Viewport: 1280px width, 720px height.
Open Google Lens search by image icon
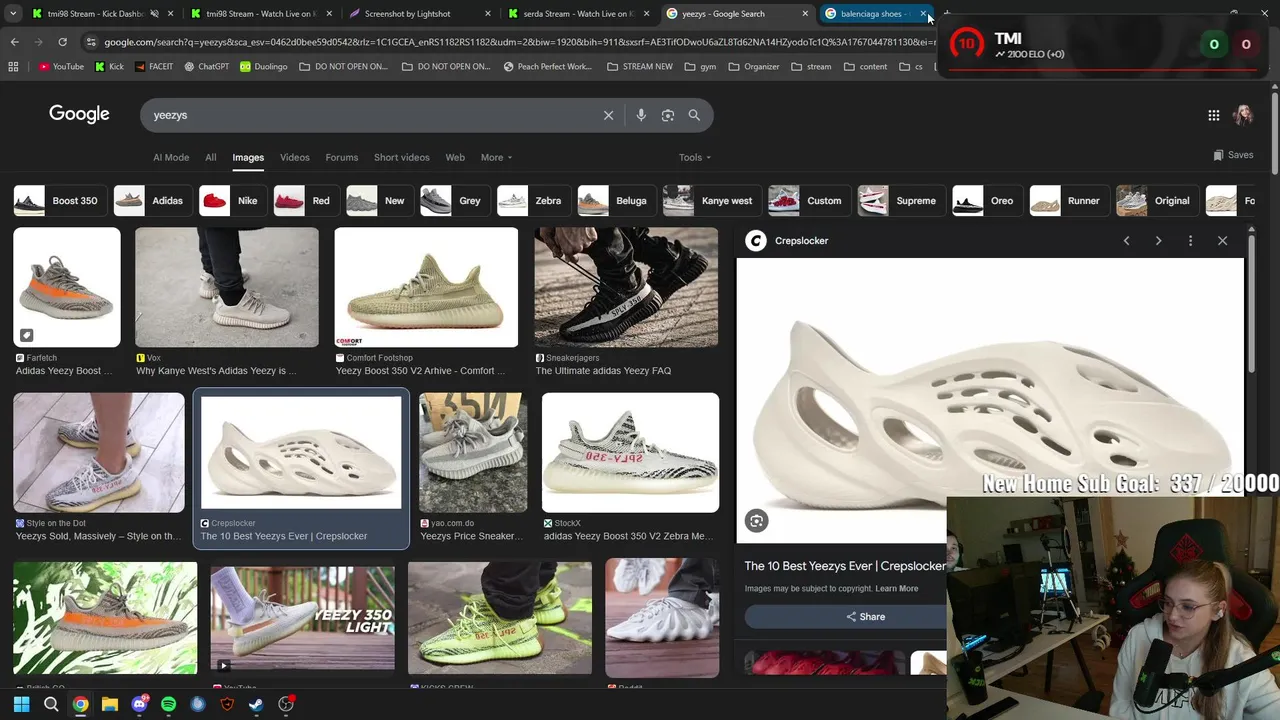[668, 115]
